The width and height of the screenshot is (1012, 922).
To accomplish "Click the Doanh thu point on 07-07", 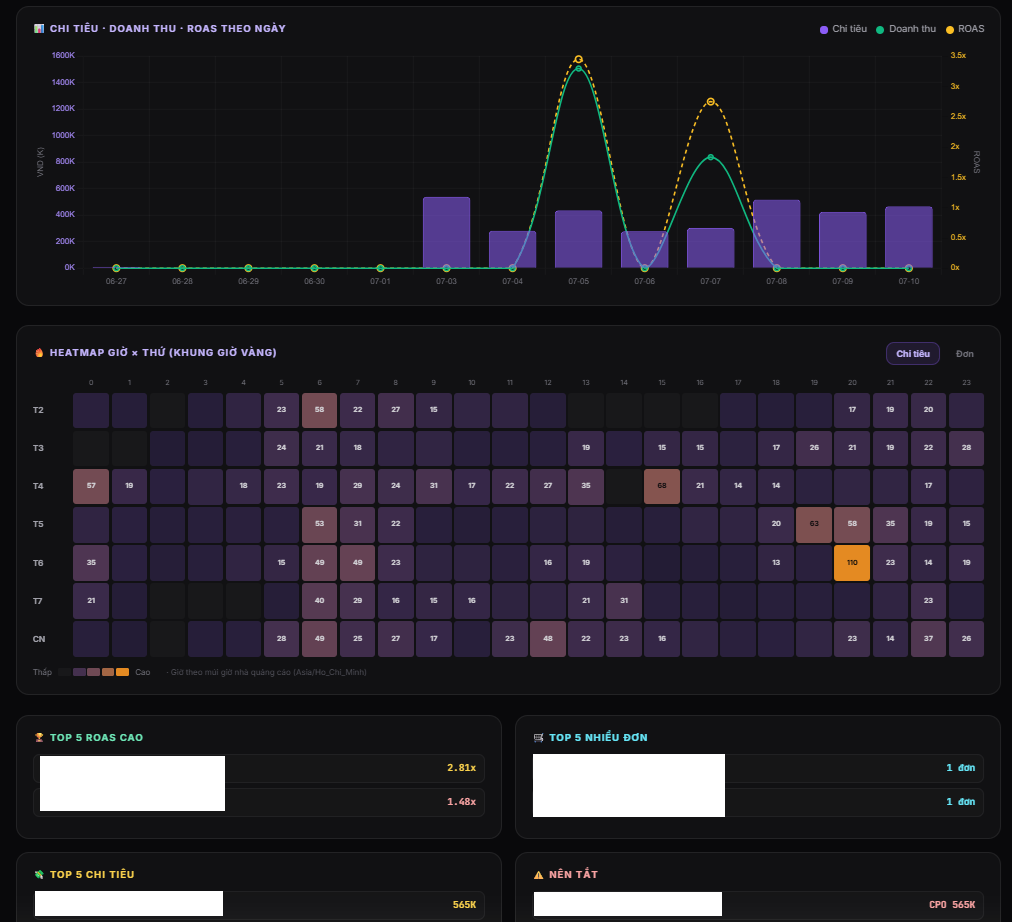I will point(711,157).
